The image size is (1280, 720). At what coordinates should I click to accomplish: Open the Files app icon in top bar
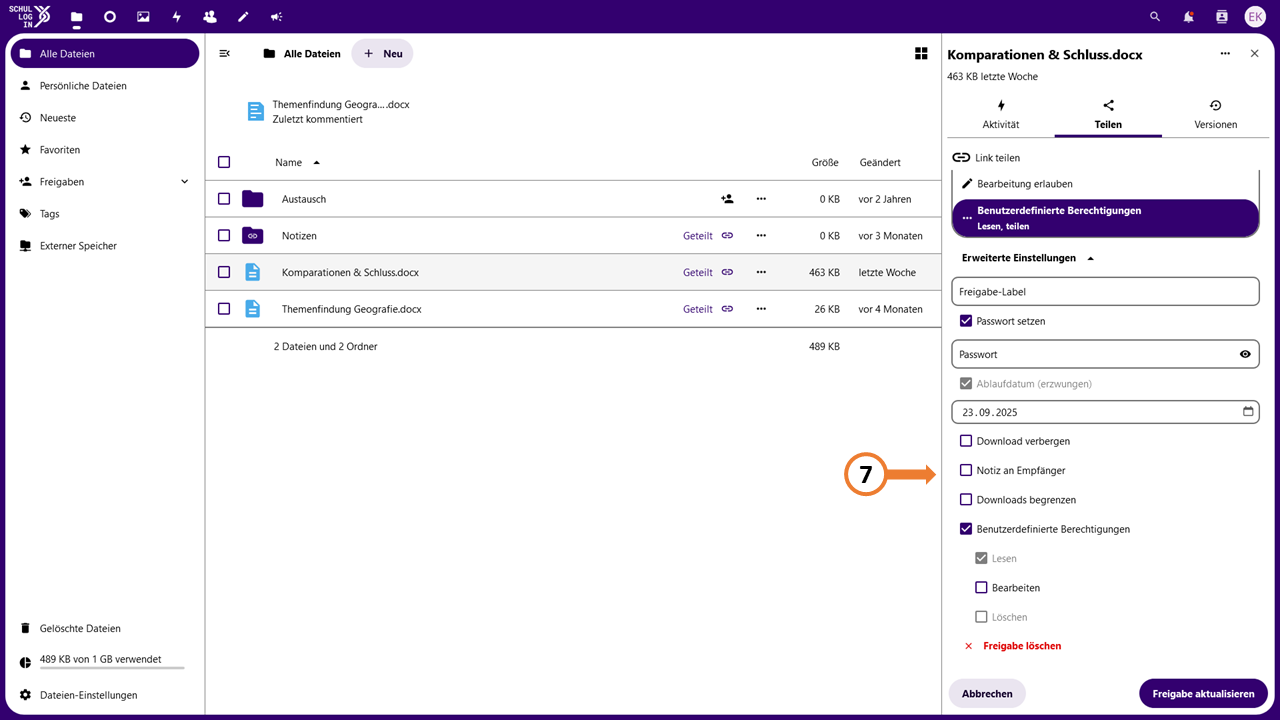coord(77,17)
